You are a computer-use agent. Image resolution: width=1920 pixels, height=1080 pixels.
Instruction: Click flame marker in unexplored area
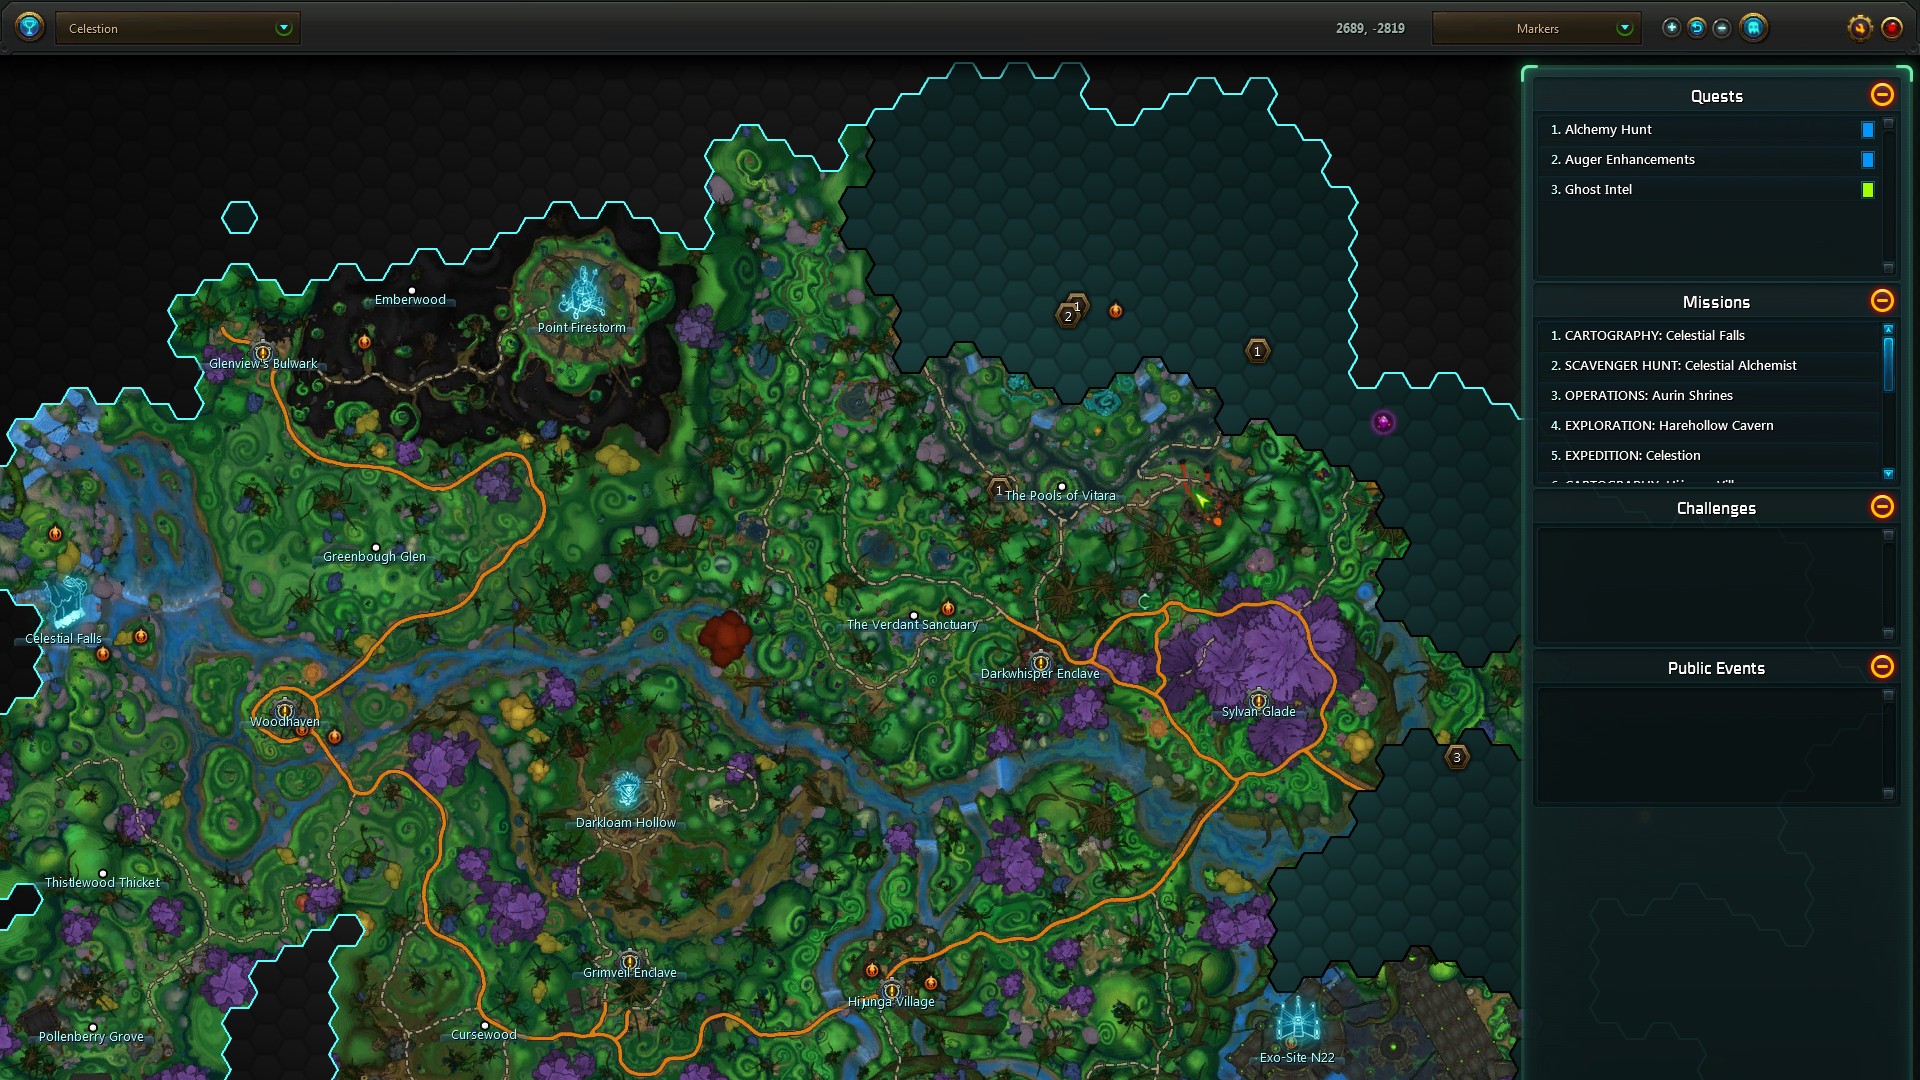pos(1115,311)
